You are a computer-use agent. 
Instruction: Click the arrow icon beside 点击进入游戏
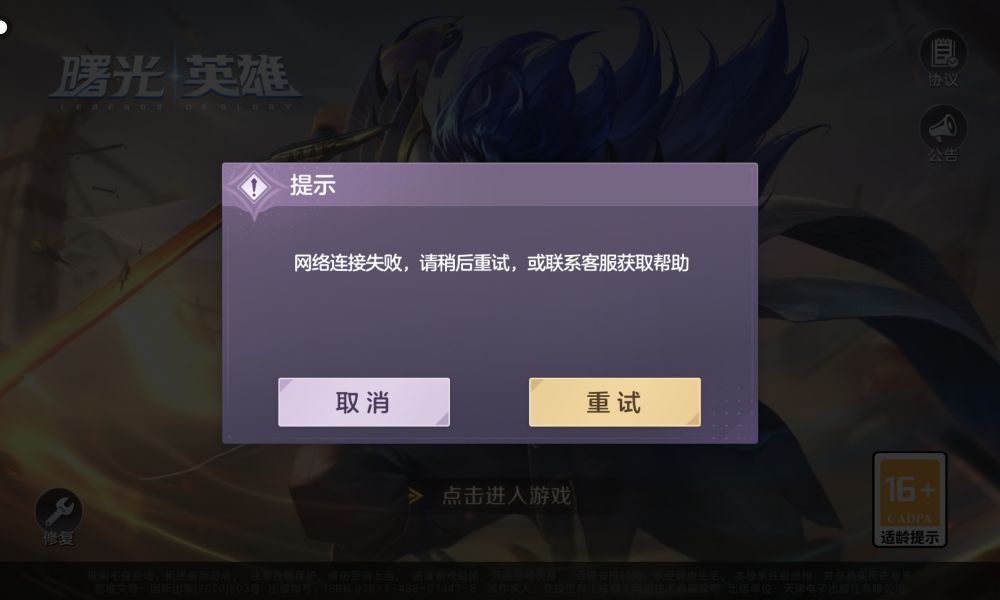pos(415,495)
